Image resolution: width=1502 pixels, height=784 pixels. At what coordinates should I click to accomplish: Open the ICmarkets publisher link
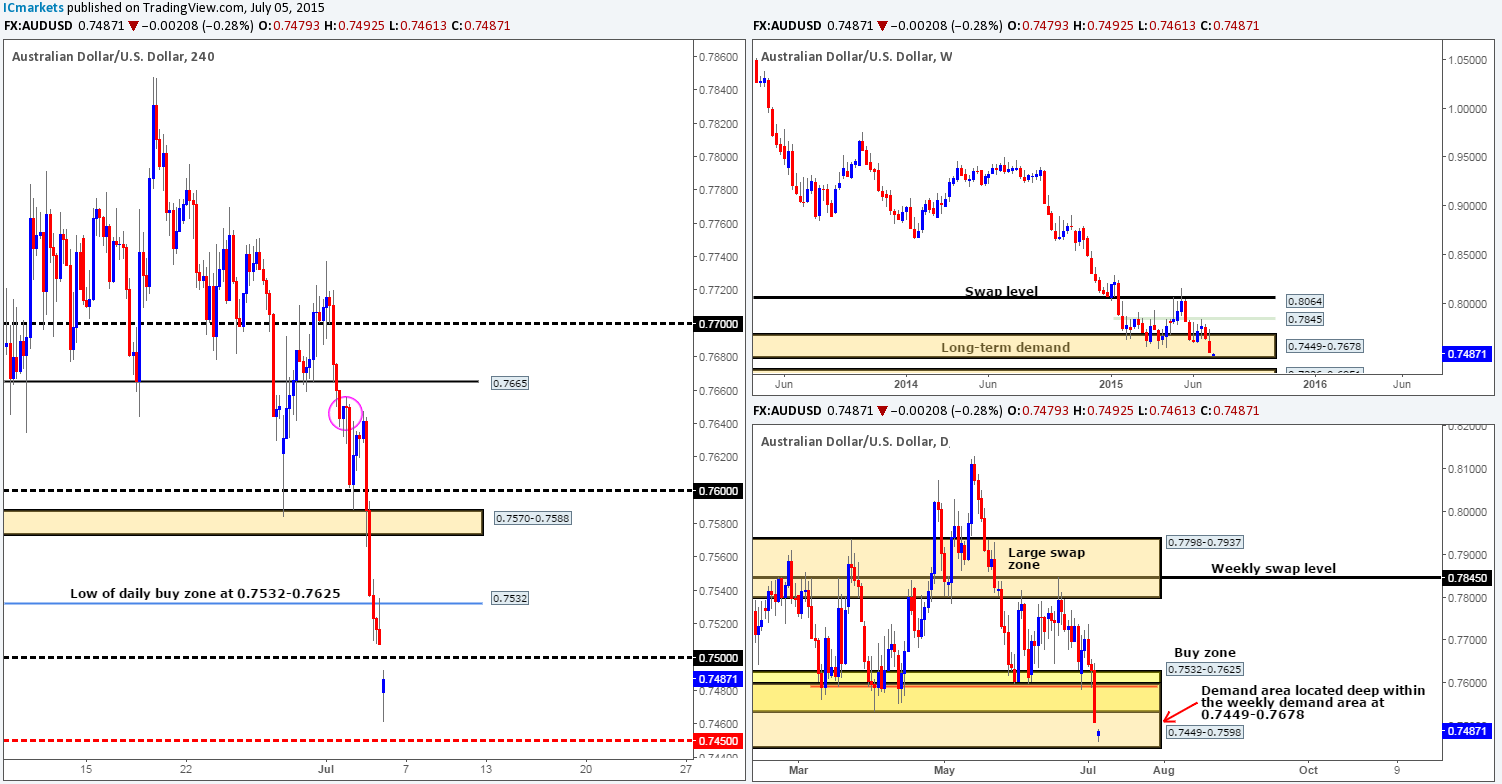click(x=35, y=8)
